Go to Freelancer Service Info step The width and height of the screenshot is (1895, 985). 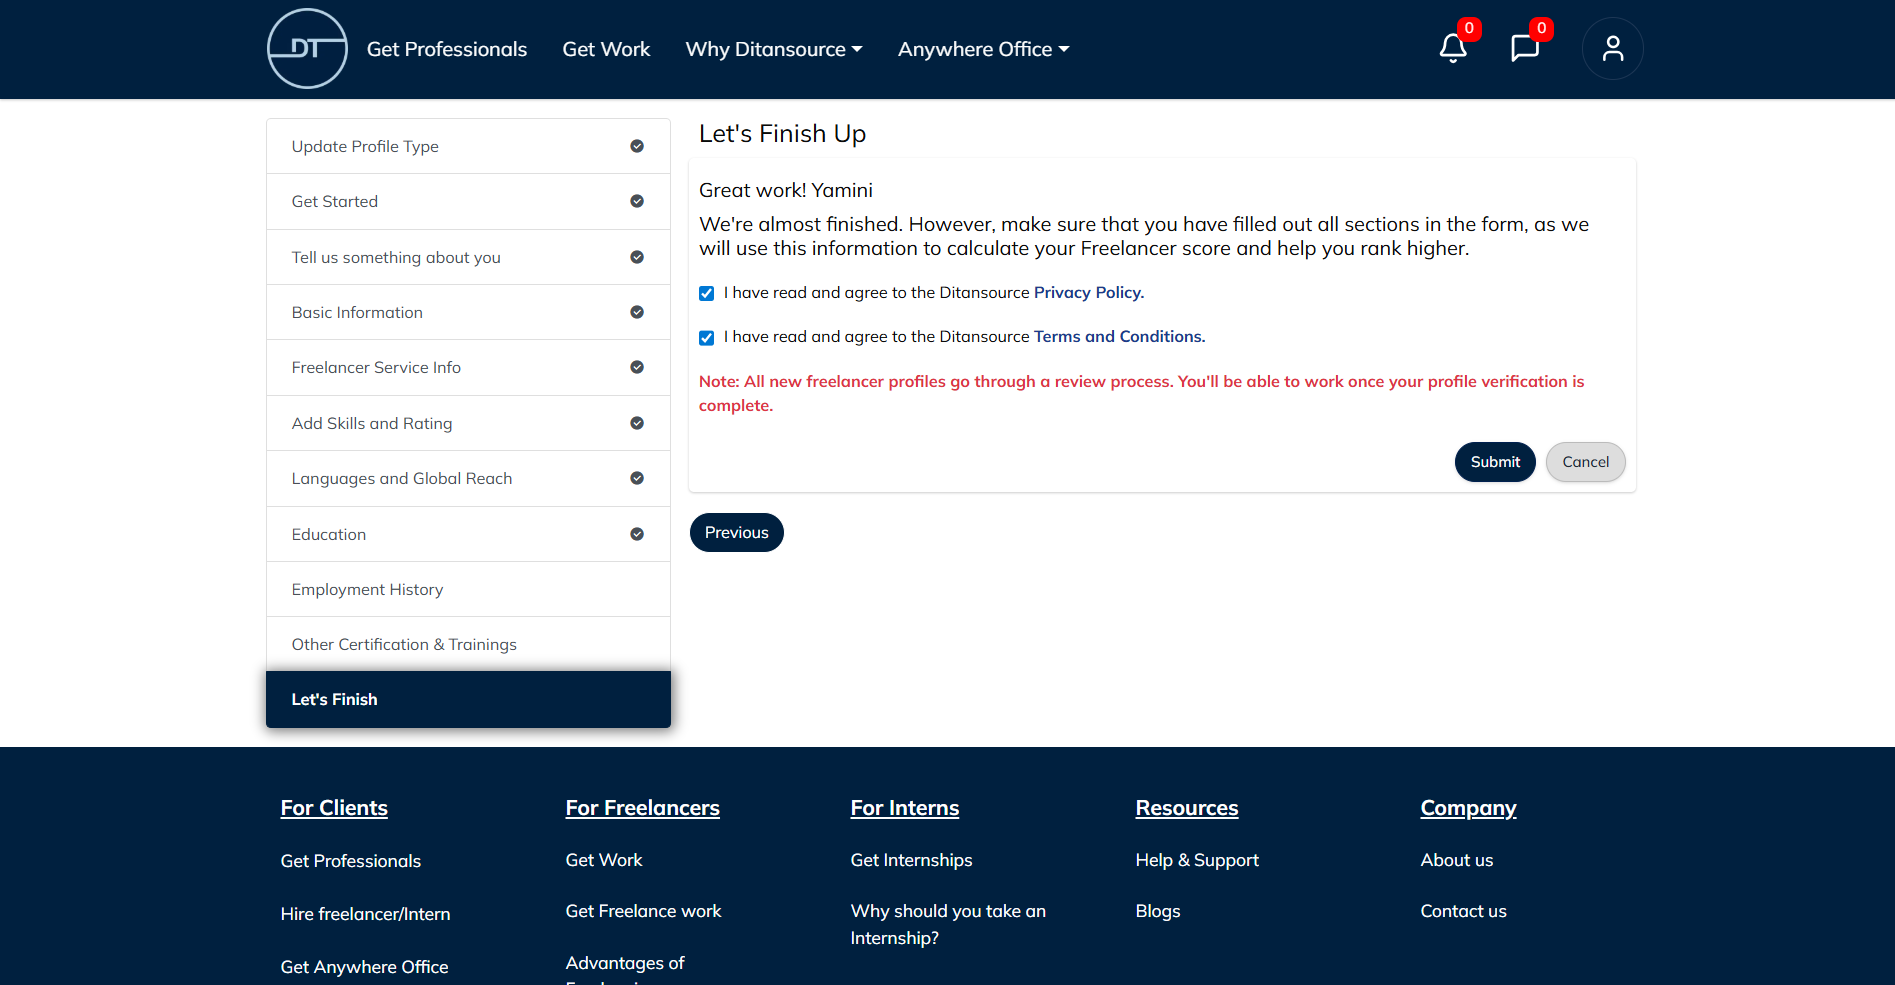468,368
